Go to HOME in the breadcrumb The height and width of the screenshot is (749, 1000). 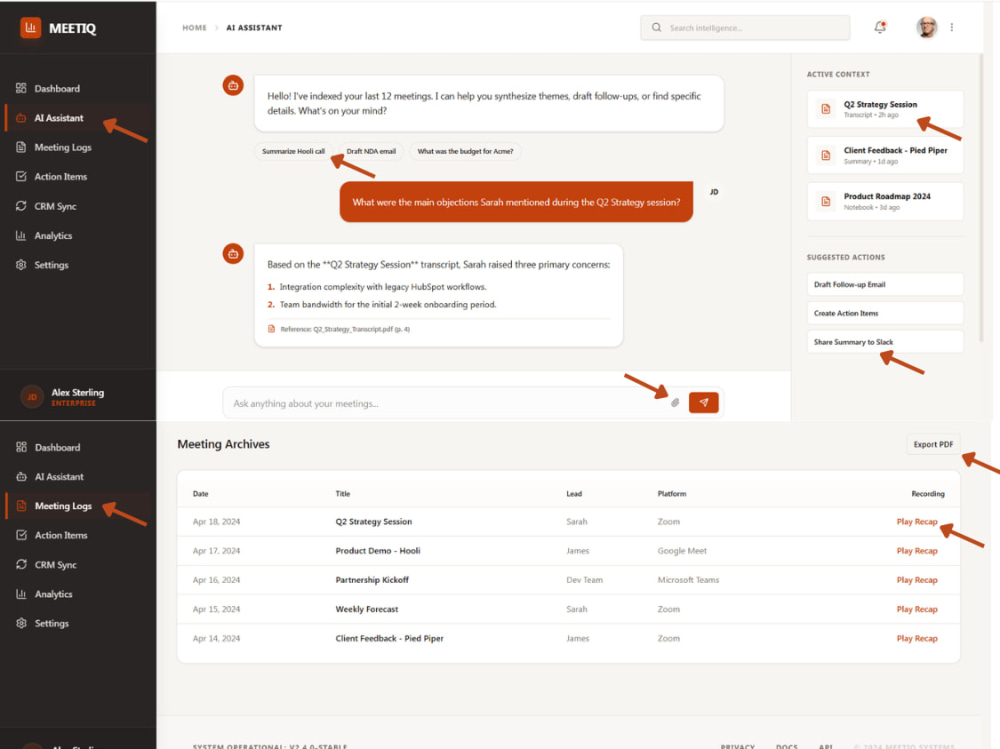pos(195,27)
